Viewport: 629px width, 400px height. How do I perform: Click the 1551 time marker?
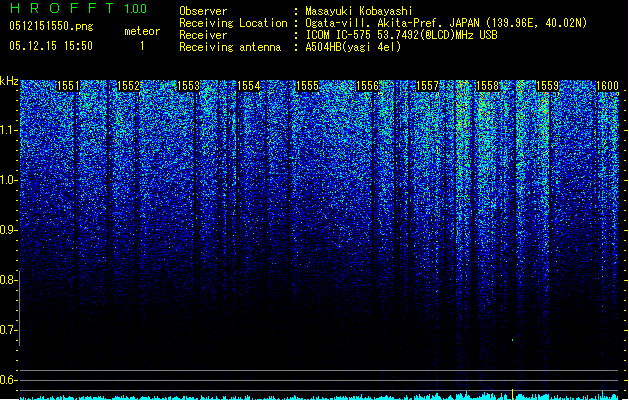click(x=68, y=86)
